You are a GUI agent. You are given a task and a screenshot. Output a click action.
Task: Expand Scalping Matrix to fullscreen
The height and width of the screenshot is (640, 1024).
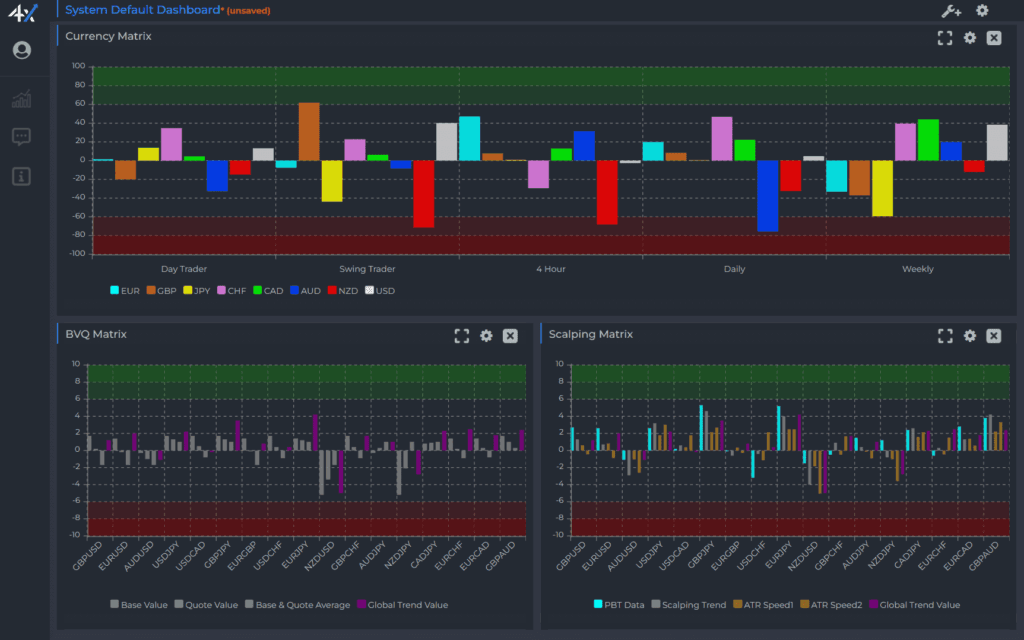945,336
